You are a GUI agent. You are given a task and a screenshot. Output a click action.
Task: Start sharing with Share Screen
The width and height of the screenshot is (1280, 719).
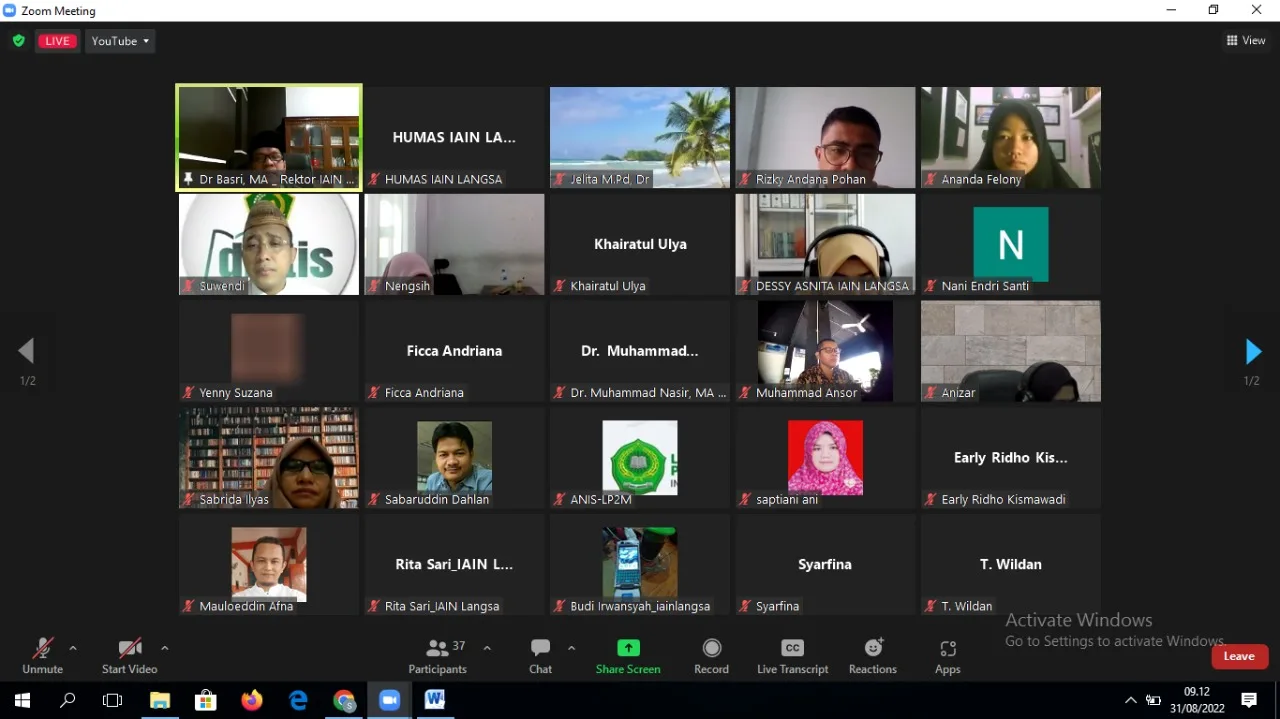628,656
